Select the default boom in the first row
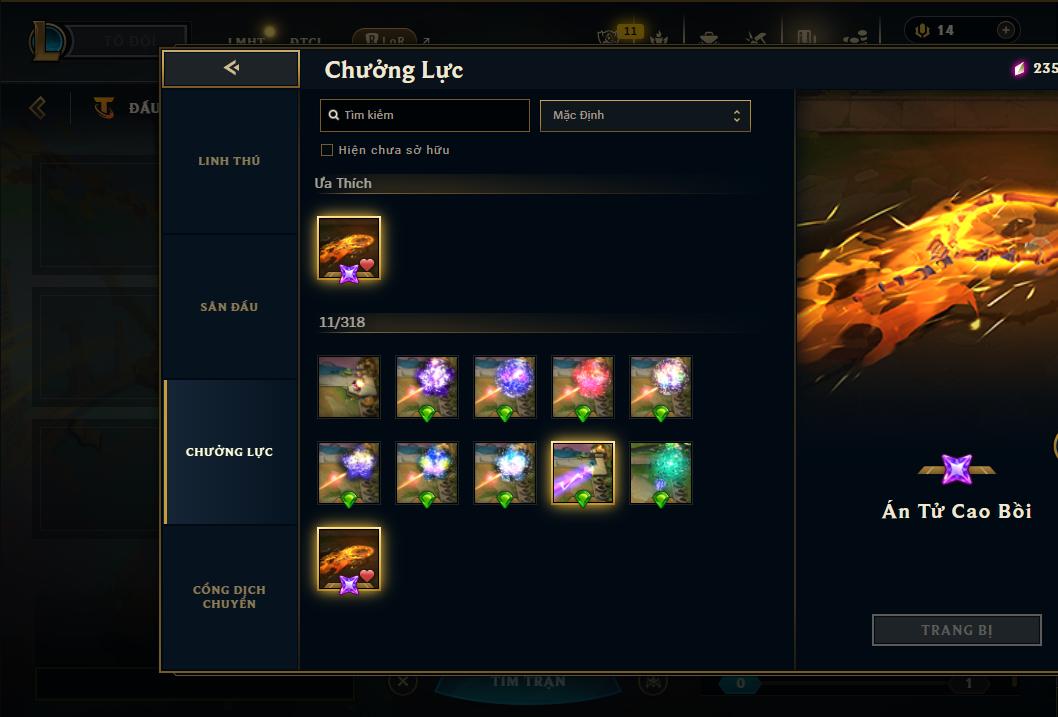 pos(349,387)
